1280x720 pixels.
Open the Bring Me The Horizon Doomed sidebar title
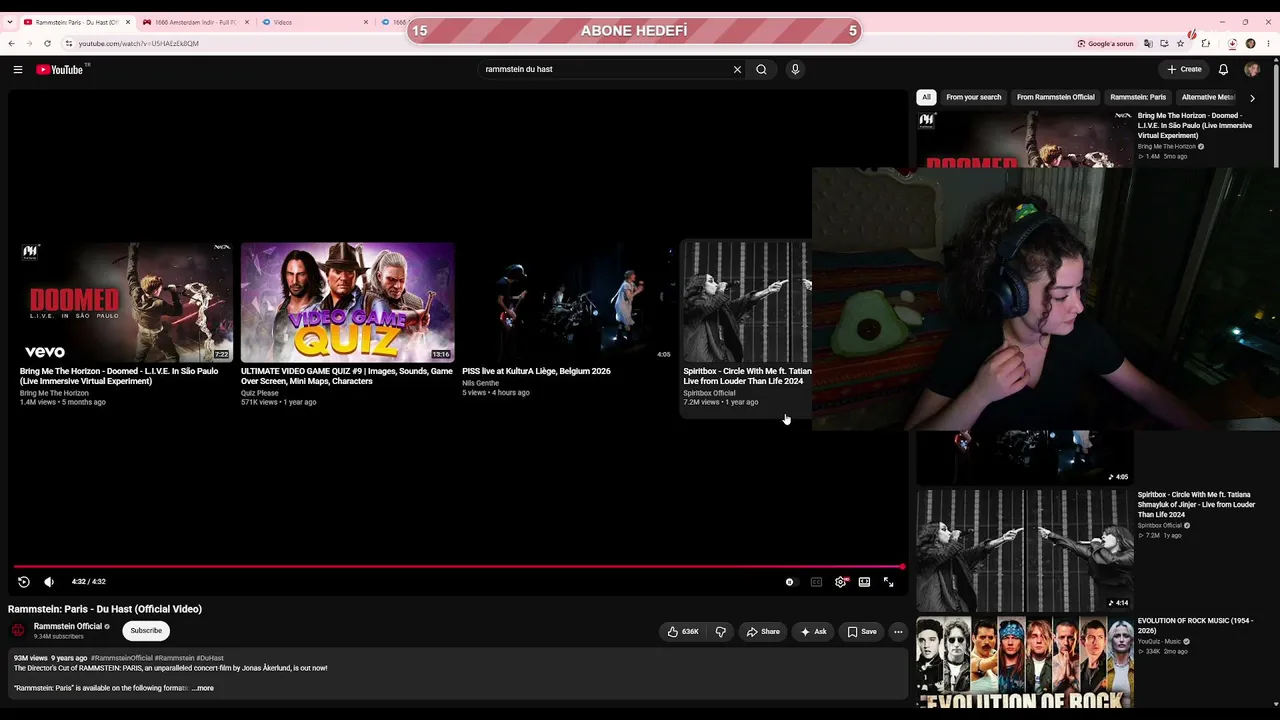click(x=1195, y=125)
